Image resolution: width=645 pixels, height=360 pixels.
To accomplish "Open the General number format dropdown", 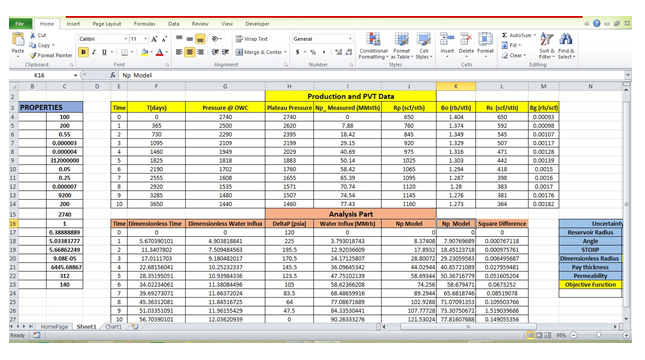I will click(x=350, y=39).
